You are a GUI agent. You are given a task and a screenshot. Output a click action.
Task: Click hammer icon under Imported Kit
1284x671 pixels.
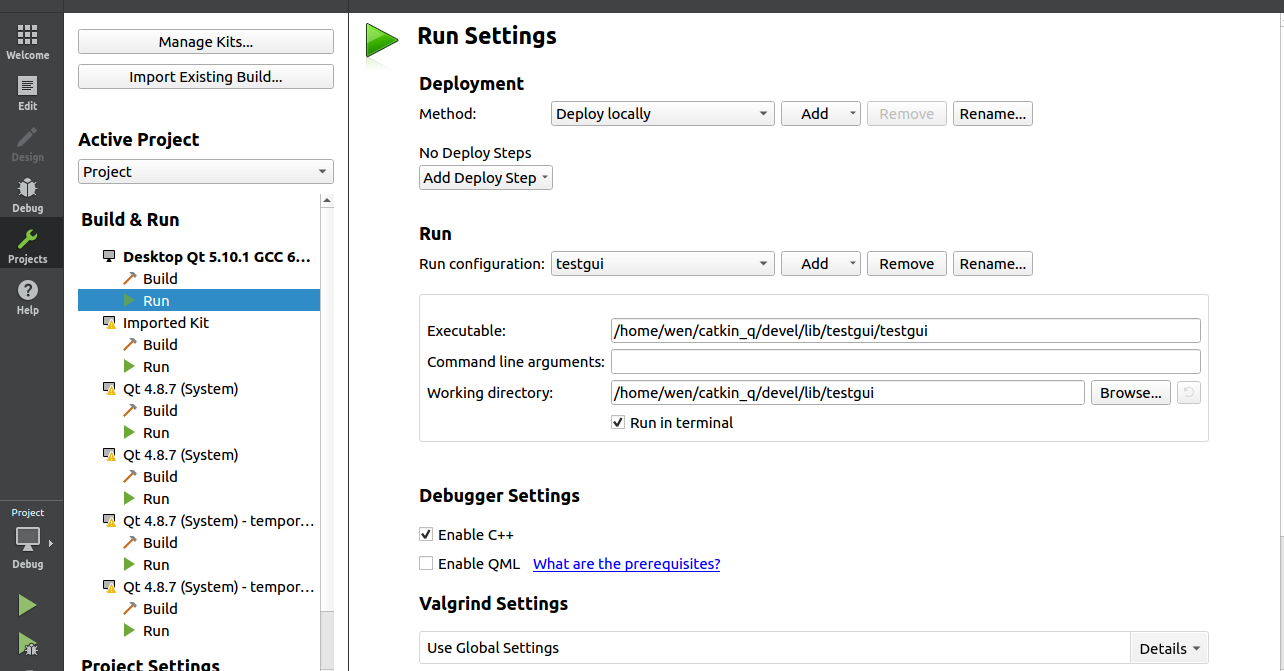tap(130, 345)
